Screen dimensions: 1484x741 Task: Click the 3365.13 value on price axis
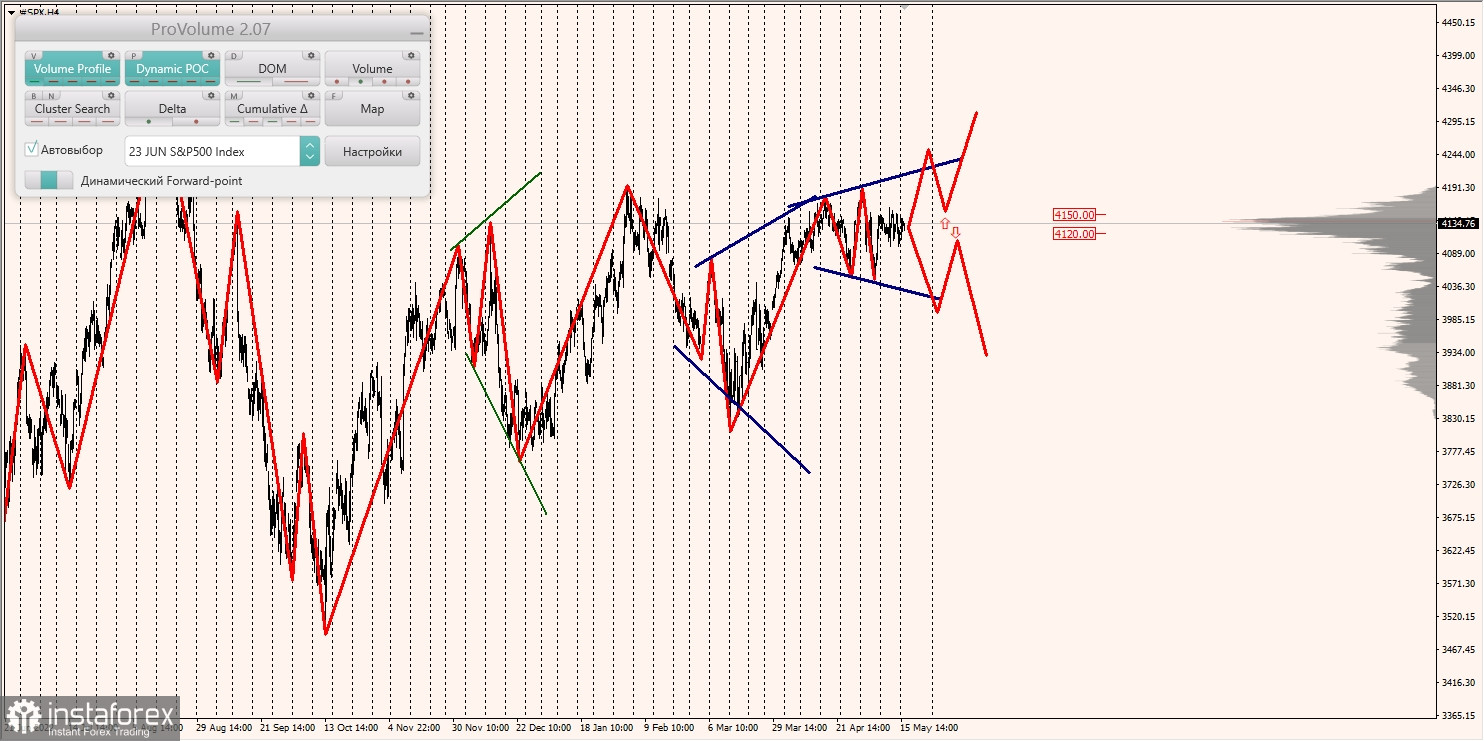tap(1458, 715)
